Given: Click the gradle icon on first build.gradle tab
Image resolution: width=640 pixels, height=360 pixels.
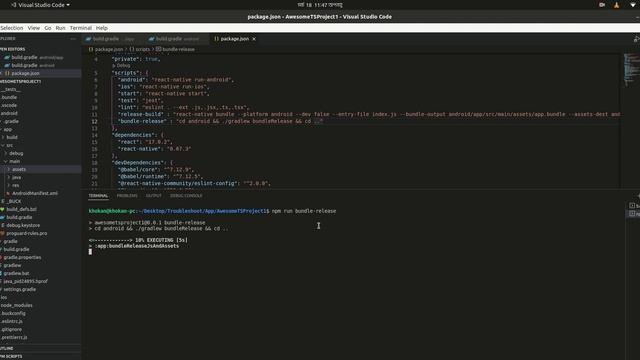Looking at the screenshot, I should [88, 39].
